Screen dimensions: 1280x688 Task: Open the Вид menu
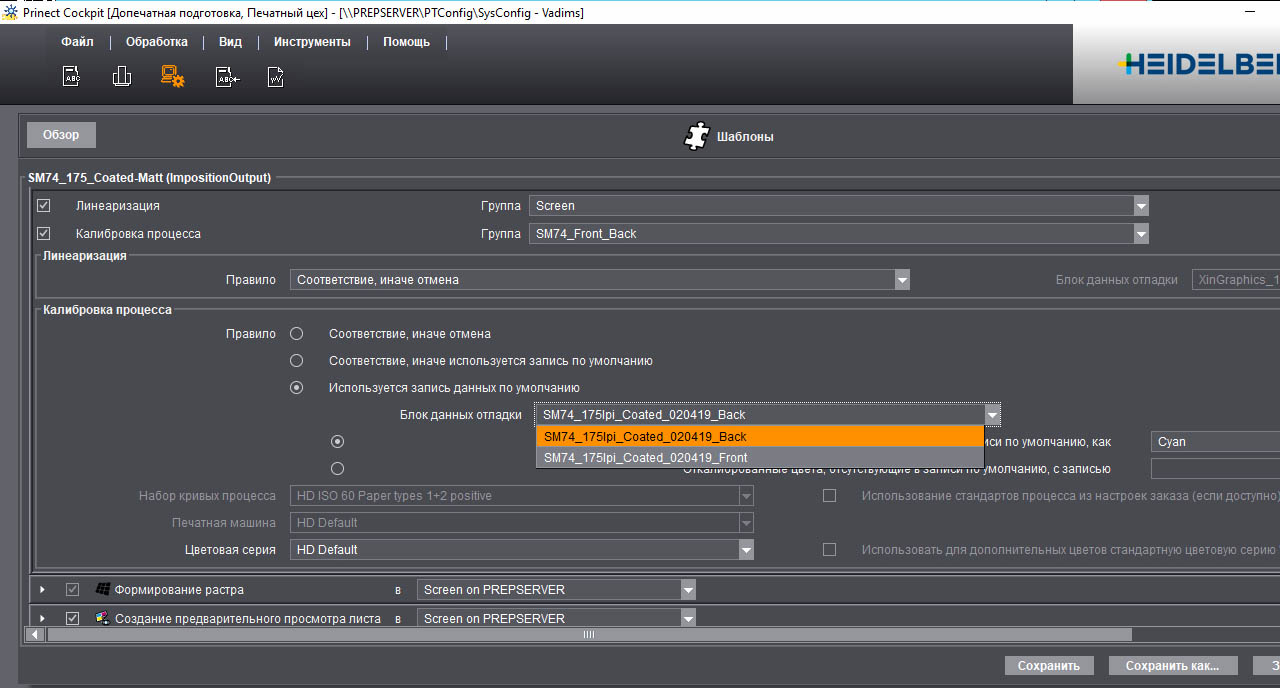[x=230, y=42]
